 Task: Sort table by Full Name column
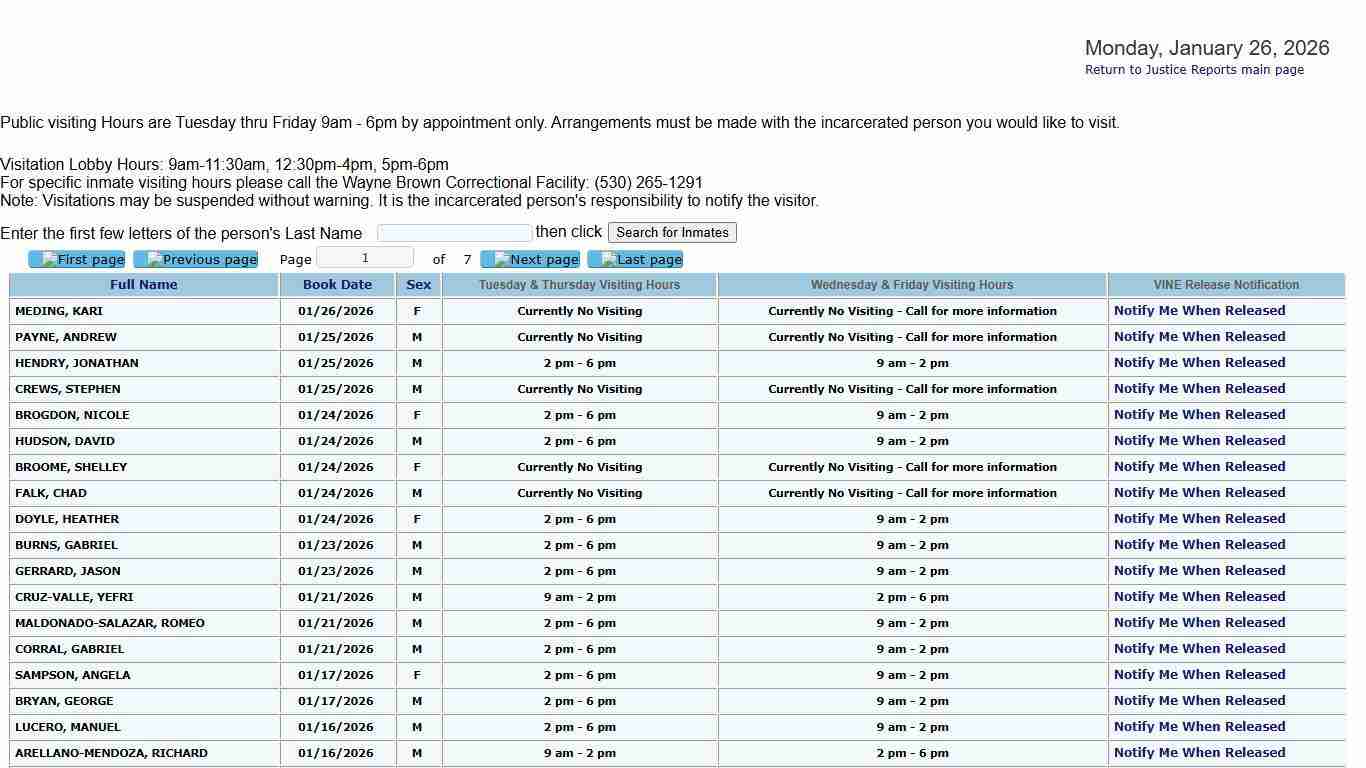tap(144, 285)
